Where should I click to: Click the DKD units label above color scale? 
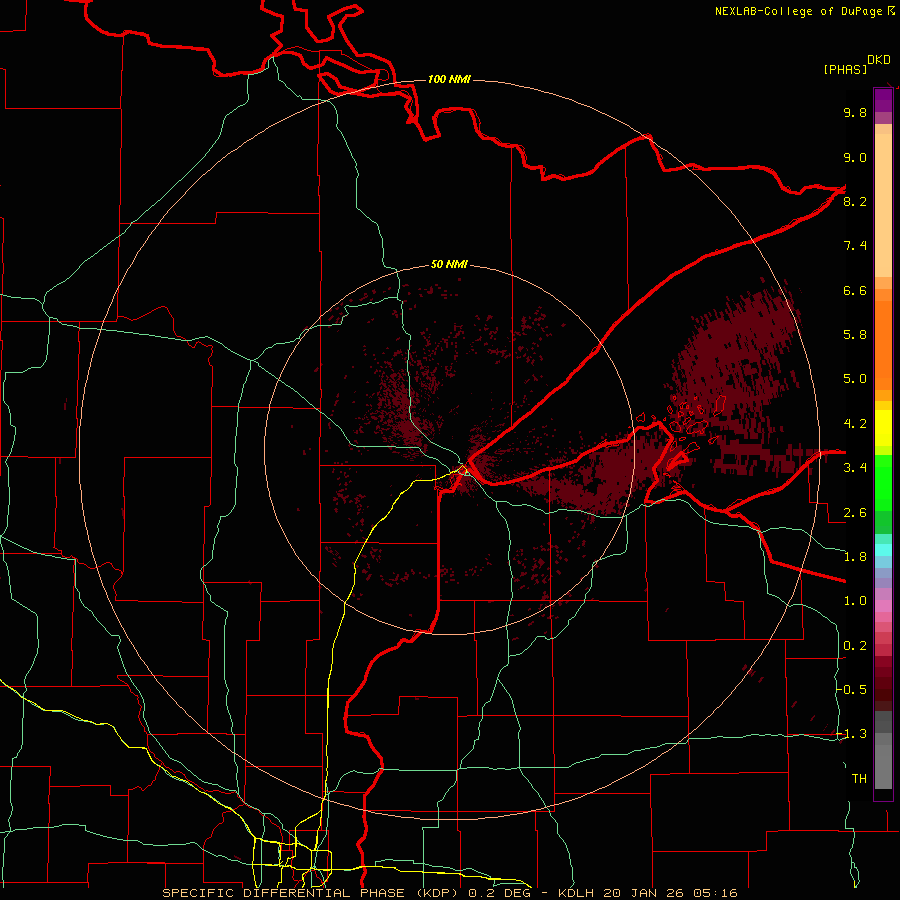[879, 60]
